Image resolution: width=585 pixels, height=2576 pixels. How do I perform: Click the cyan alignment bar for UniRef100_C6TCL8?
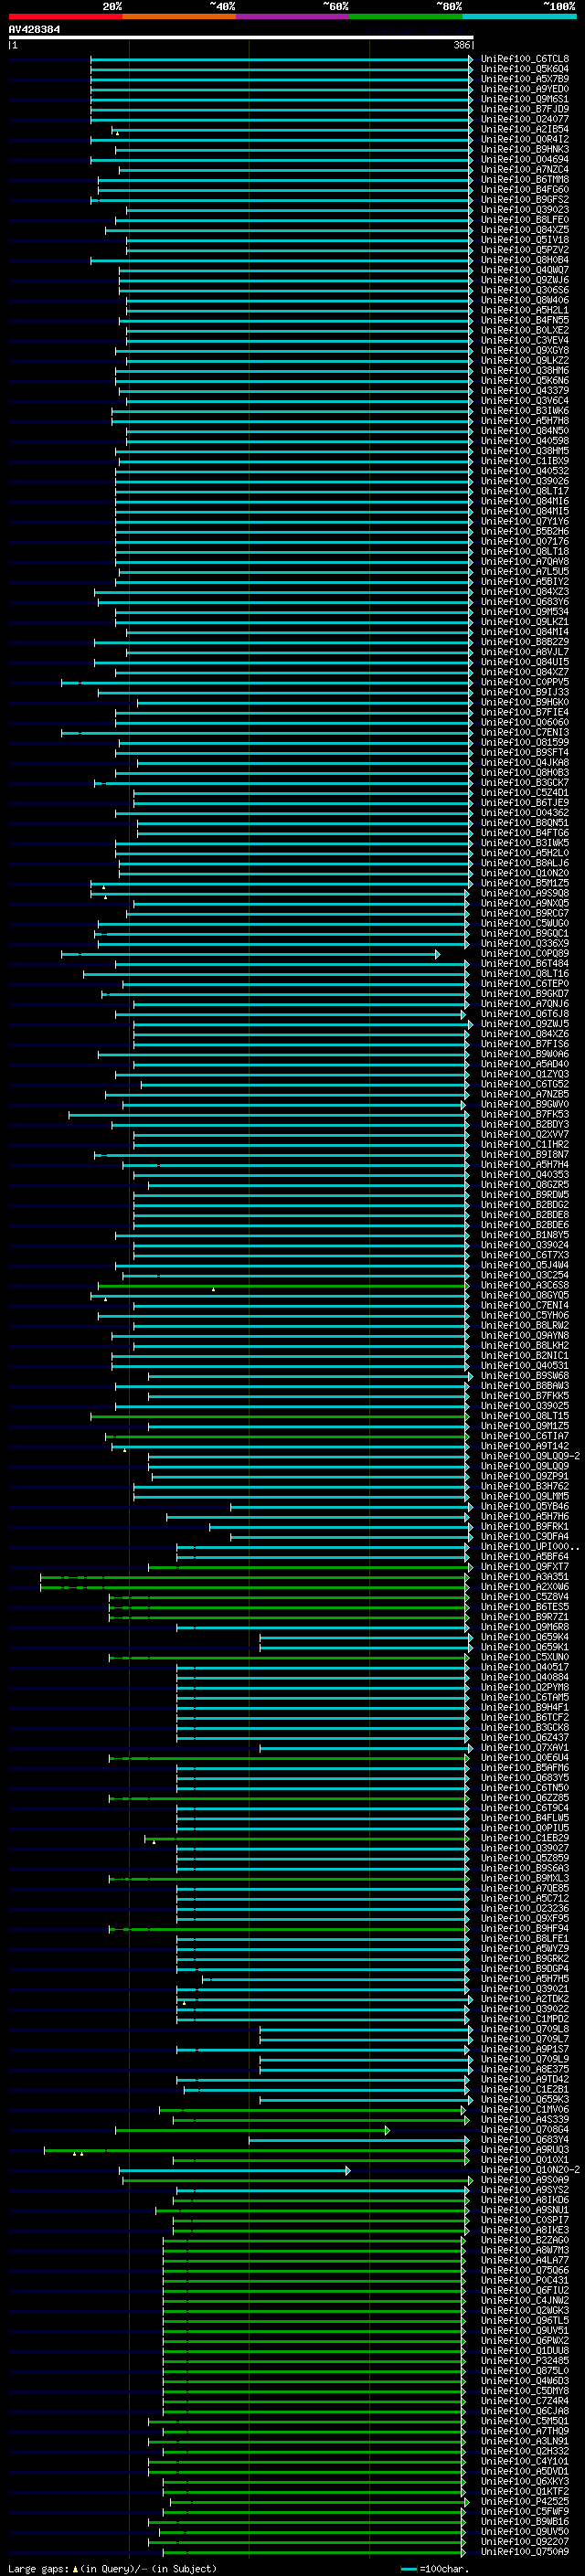point(281,59)
